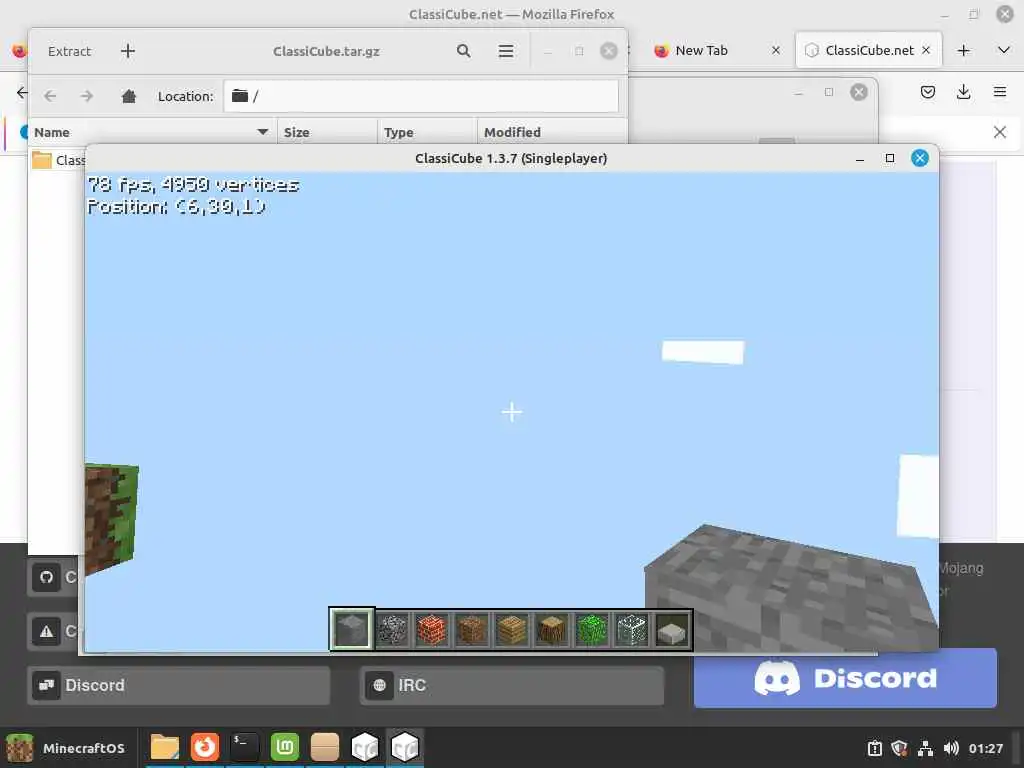Select the red brick block in the hotbar
Viewport: 1024px width, 768px height.
(432, 630)
